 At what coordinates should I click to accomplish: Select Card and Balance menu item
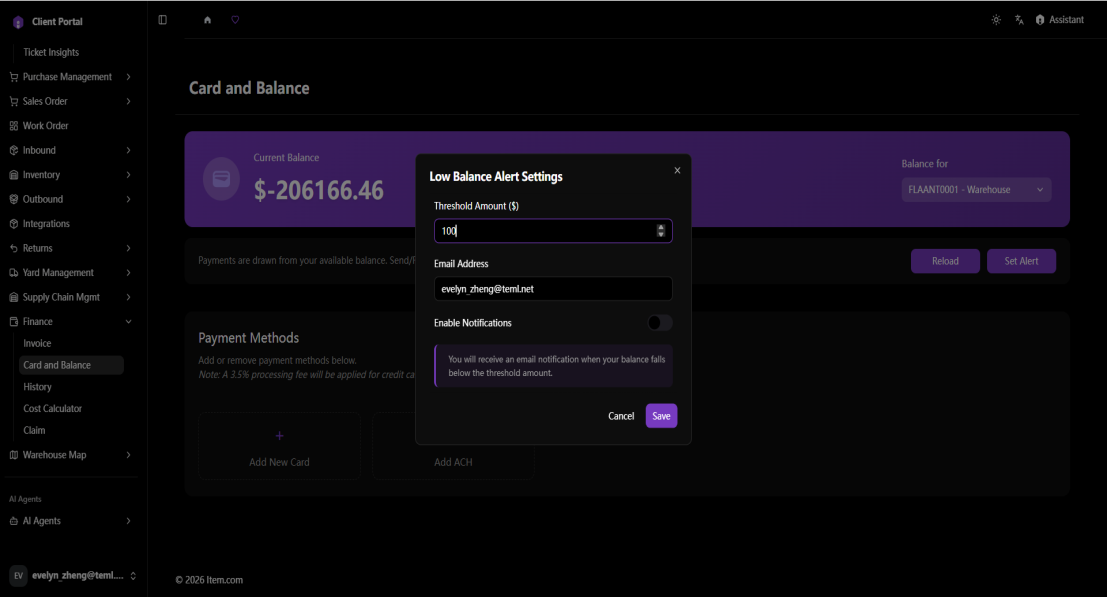(71, 365)
